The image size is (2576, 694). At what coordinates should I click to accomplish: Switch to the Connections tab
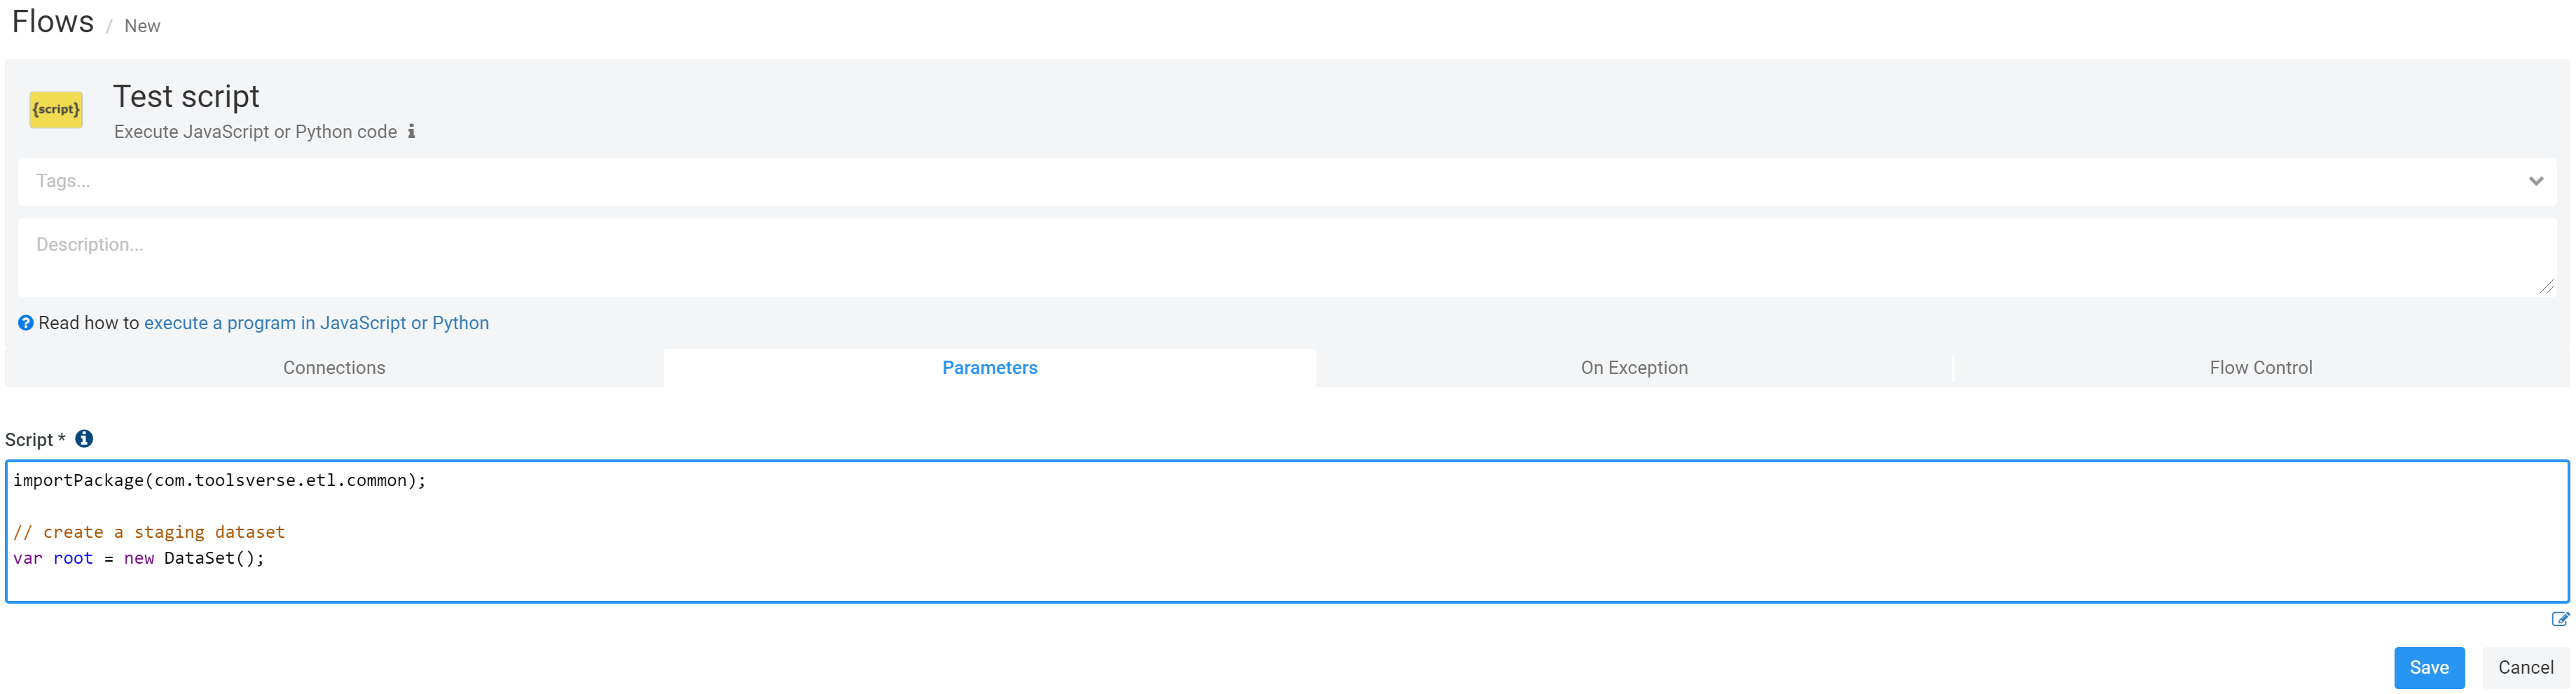tap(334, 368)
